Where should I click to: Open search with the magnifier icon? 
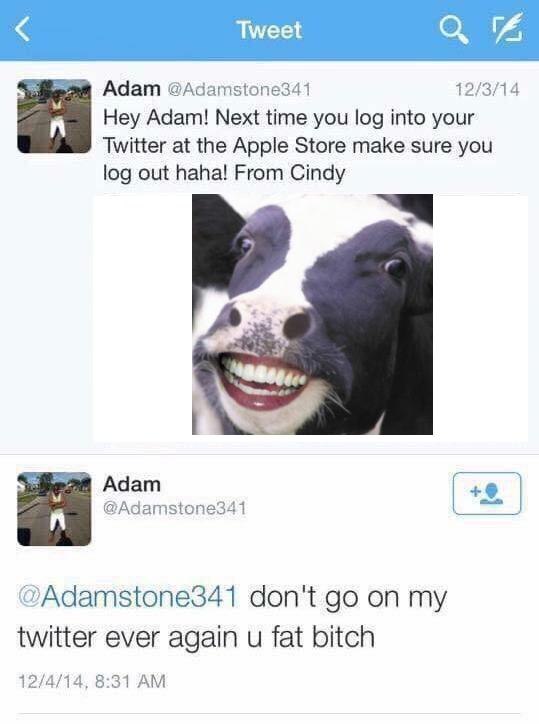coord(454,30)
